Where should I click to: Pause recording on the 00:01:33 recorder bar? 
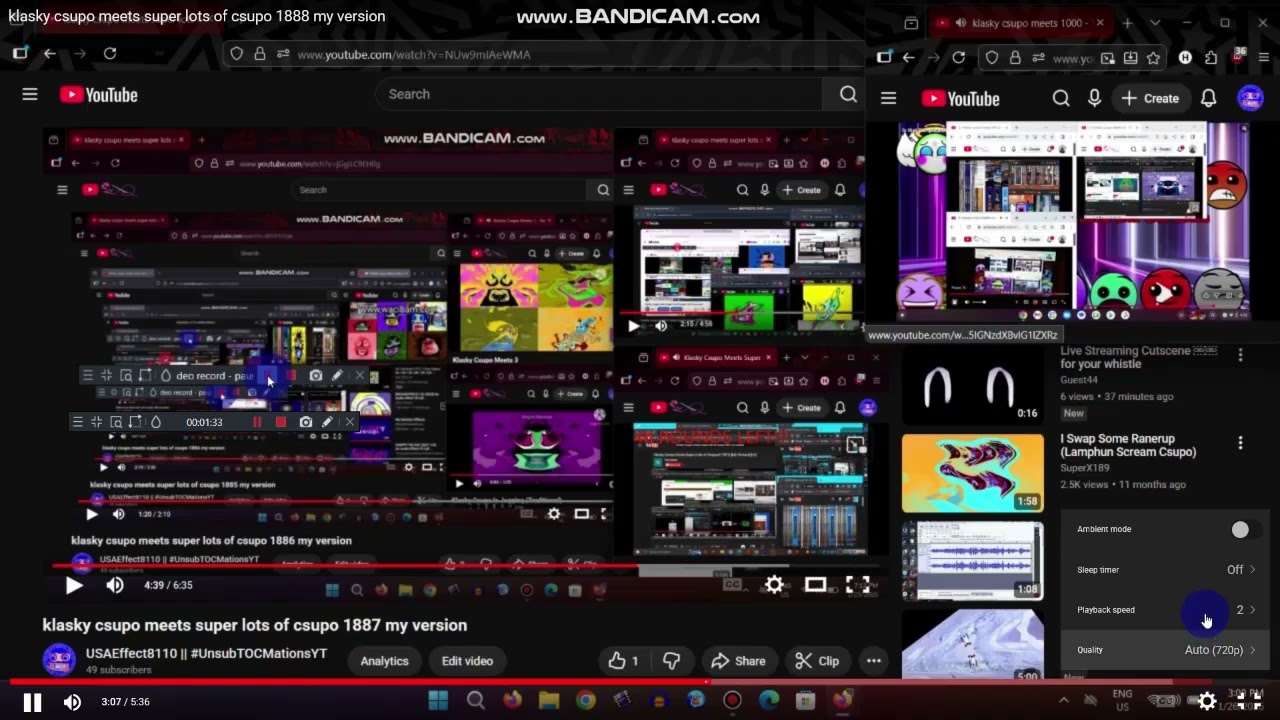pyautogui.click(x=257, y=422)
